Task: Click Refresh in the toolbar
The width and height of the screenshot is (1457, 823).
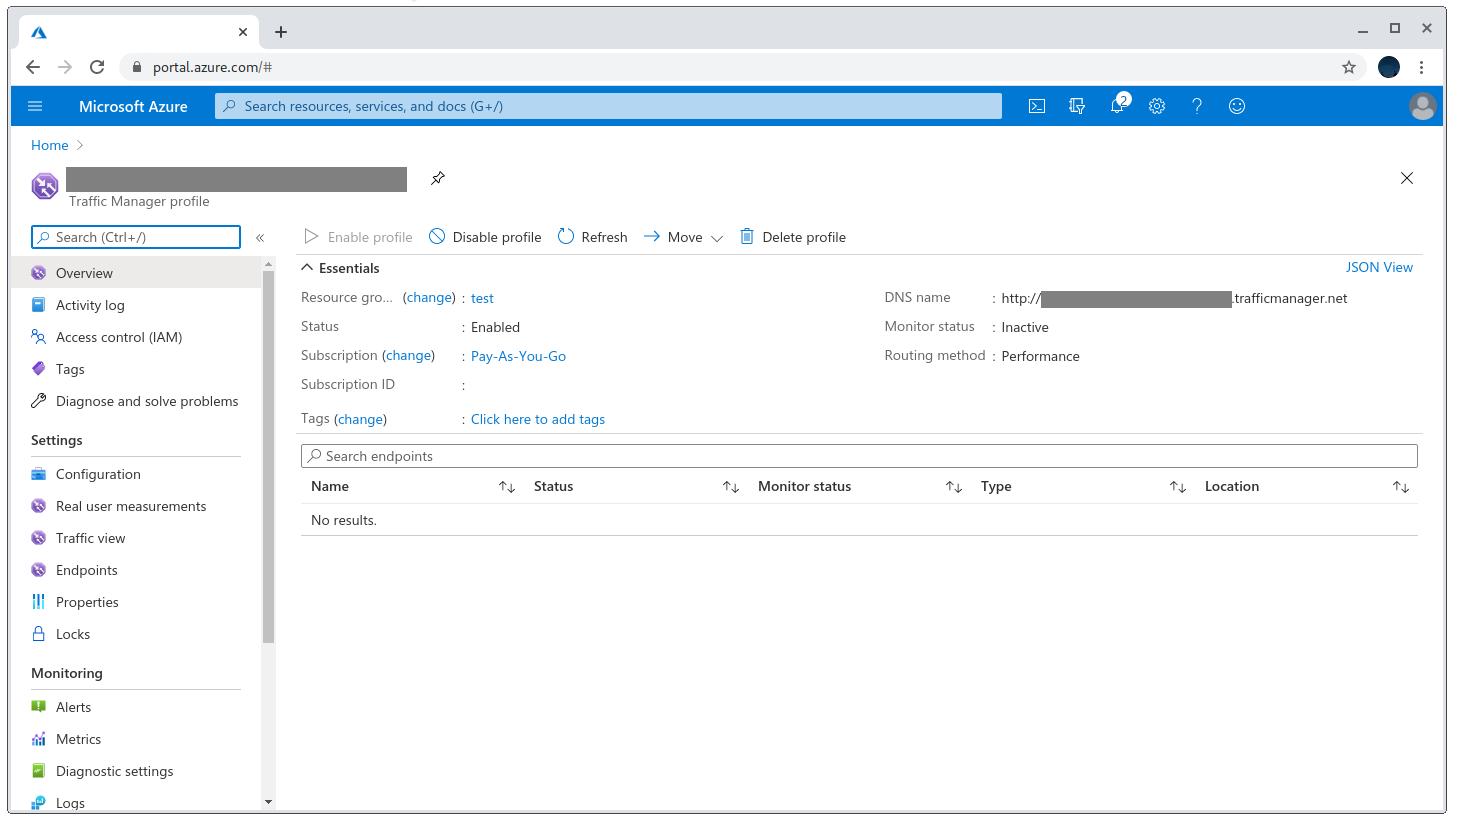Action: pyautogui.click(x=593, y=237)
